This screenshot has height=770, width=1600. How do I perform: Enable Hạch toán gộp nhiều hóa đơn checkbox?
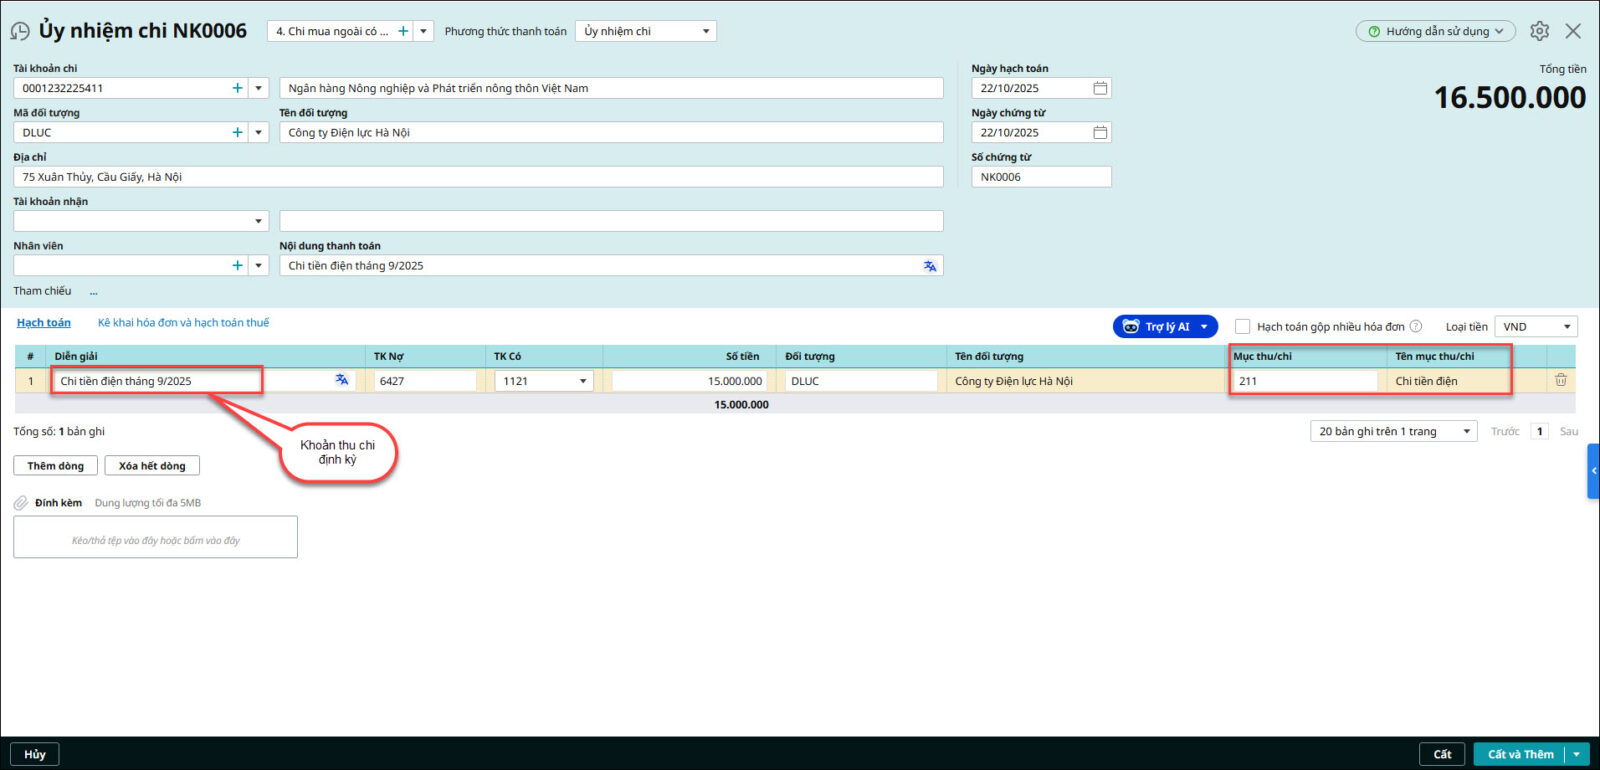(x=1242, y=327)
